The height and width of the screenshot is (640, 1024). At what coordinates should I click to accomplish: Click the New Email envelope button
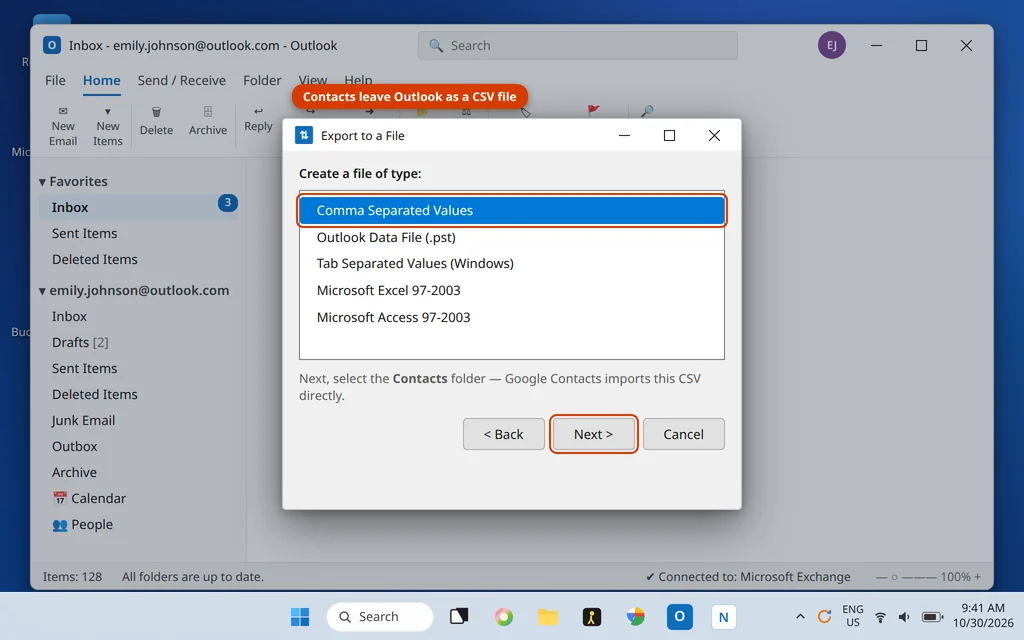coord(63,125)
